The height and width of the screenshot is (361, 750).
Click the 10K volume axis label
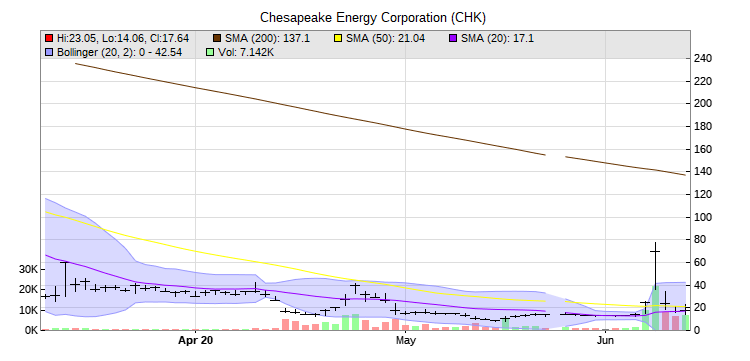tap(28, 310)
